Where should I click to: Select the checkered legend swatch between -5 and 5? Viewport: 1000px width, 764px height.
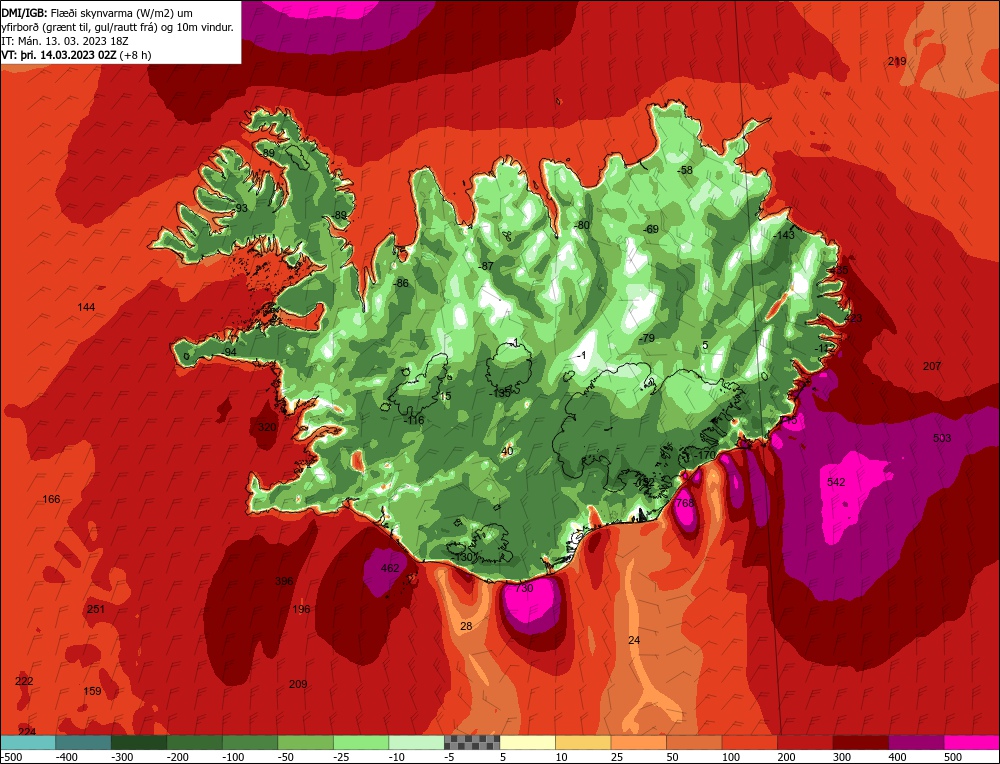click(472, 742)
